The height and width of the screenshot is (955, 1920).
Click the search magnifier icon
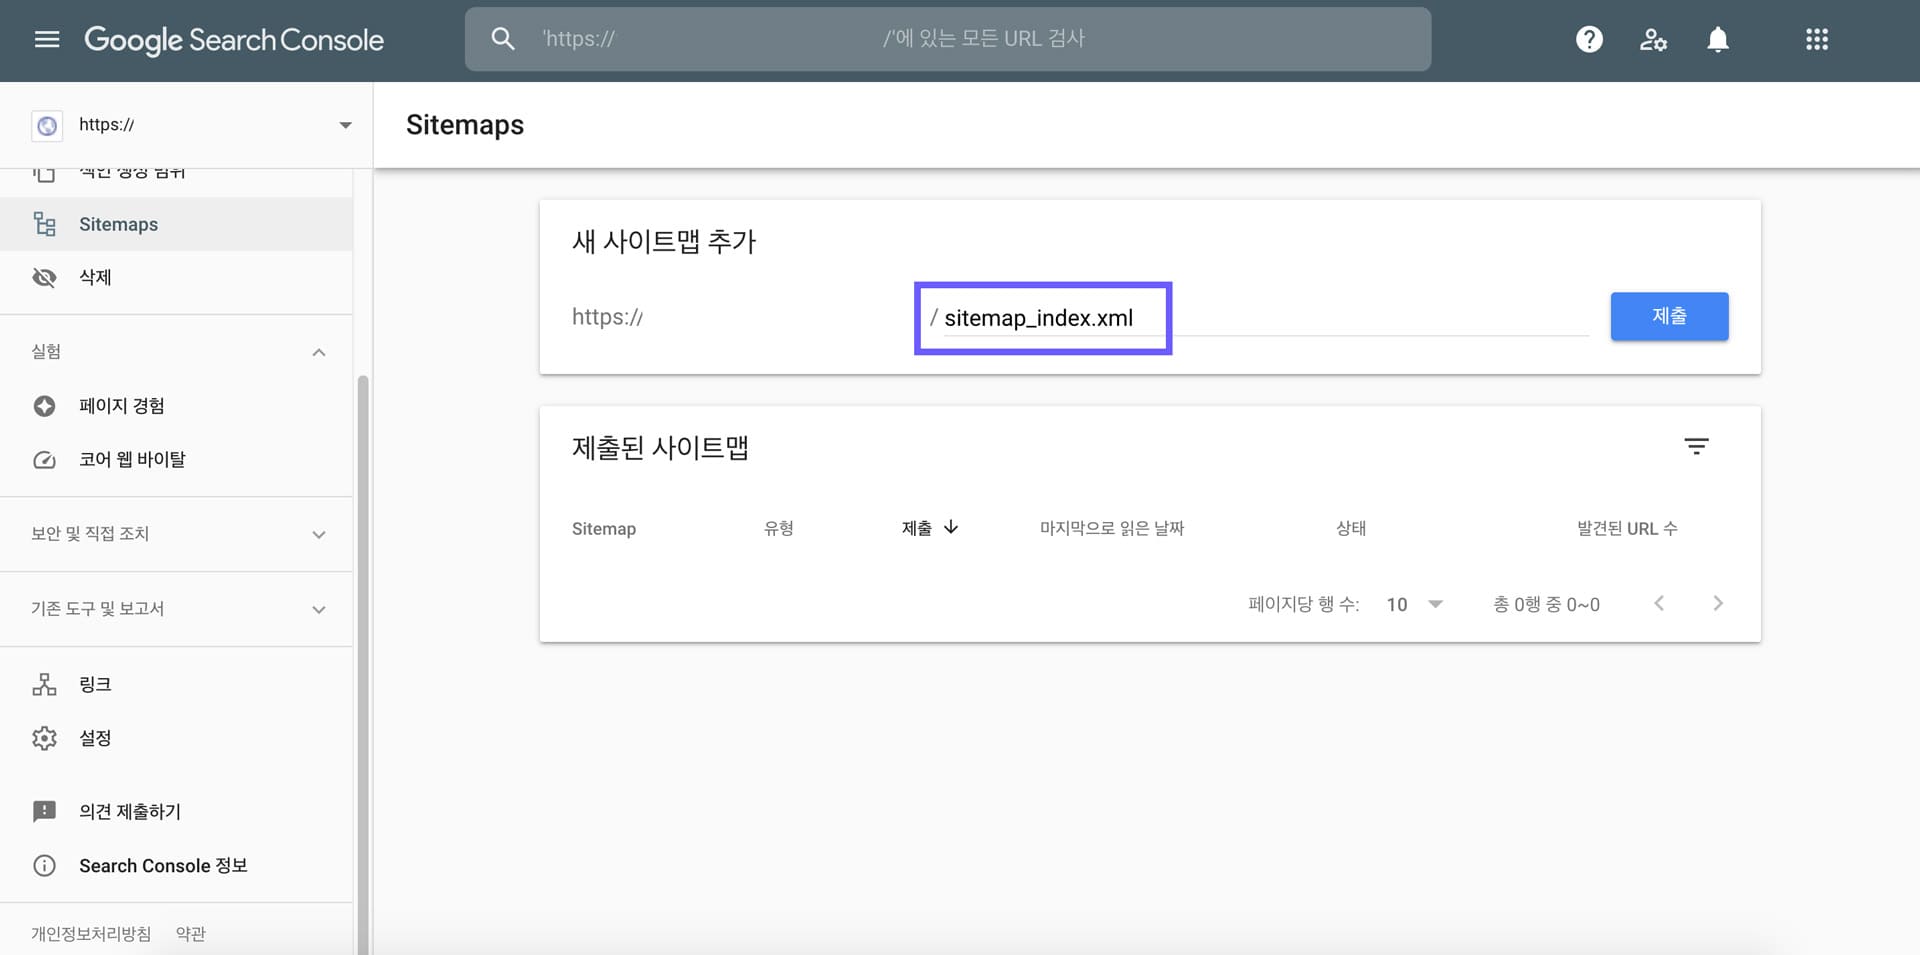pyautogui.click(x=502, y=38)
